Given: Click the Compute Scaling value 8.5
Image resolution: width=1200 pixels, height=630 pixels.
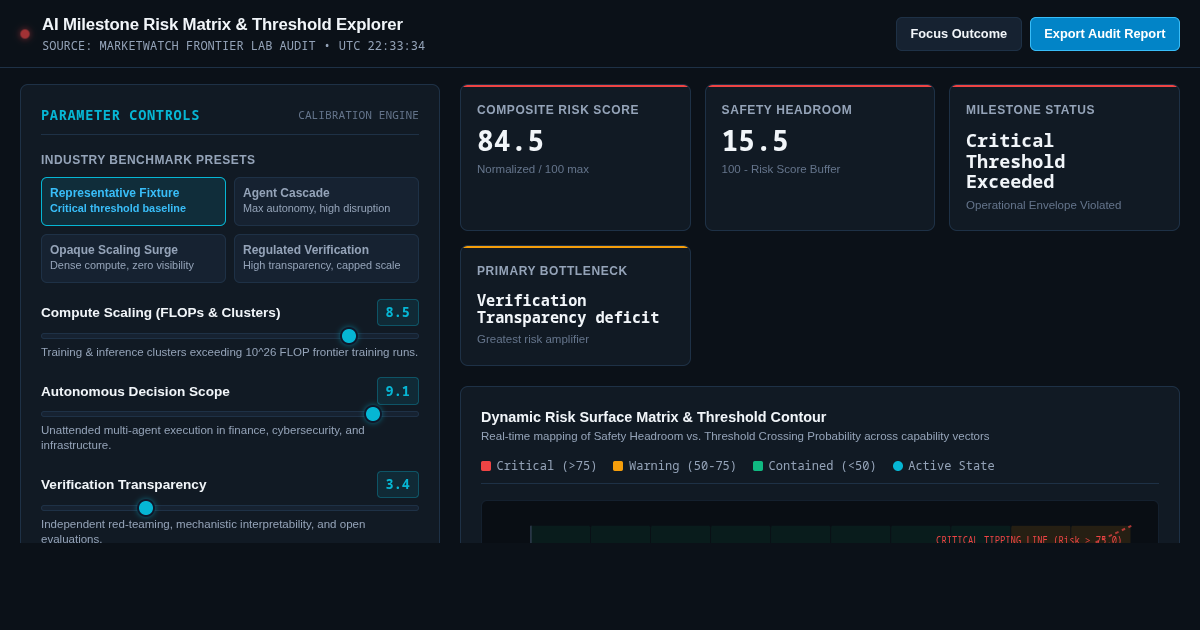Looking at the screenshot, I should tap(398, 312).
